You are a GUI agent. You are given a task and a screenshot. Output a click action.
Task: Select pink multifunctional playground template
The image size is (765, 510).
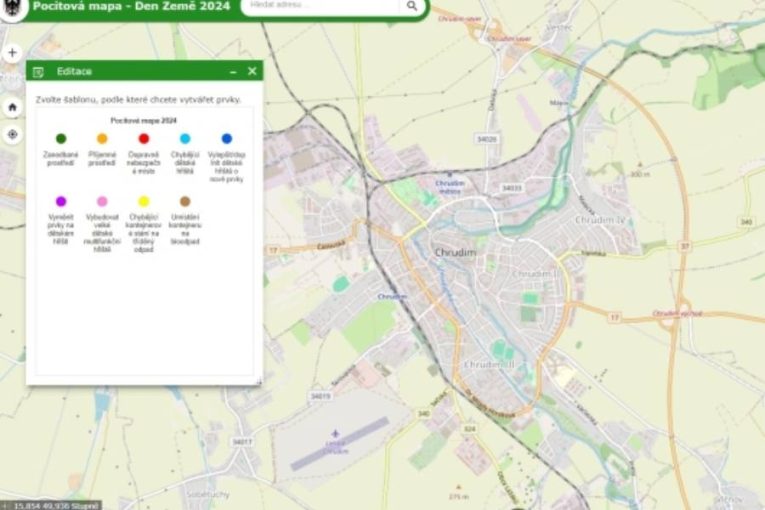[102, 201]
